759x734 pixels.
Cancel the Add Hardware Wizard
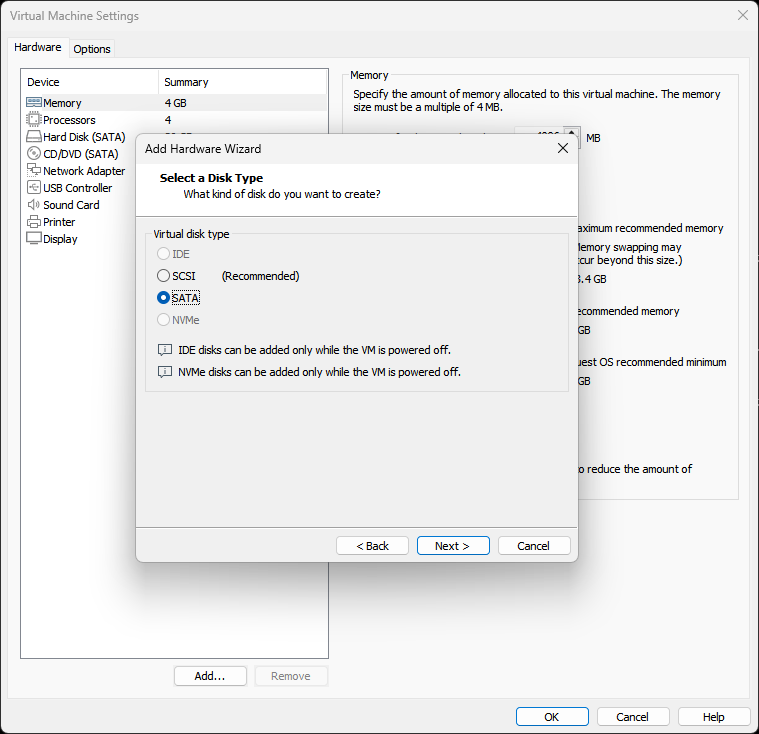[533, 546]
